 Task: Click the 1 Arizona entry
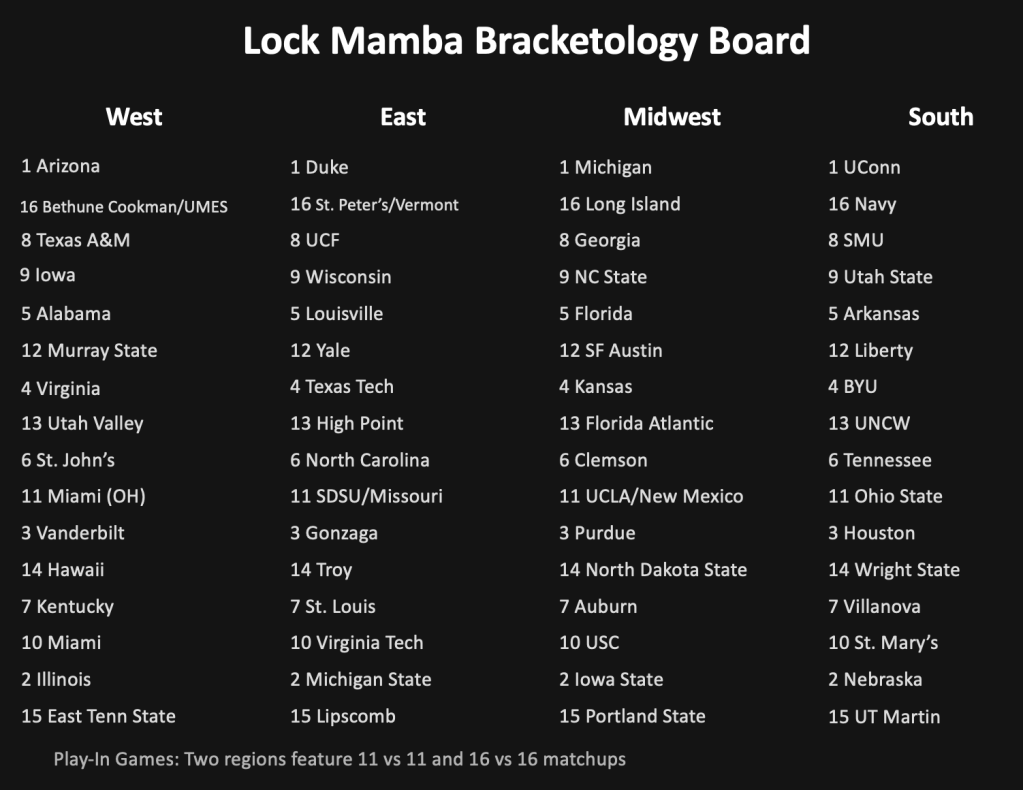click(x=61, y=166)
